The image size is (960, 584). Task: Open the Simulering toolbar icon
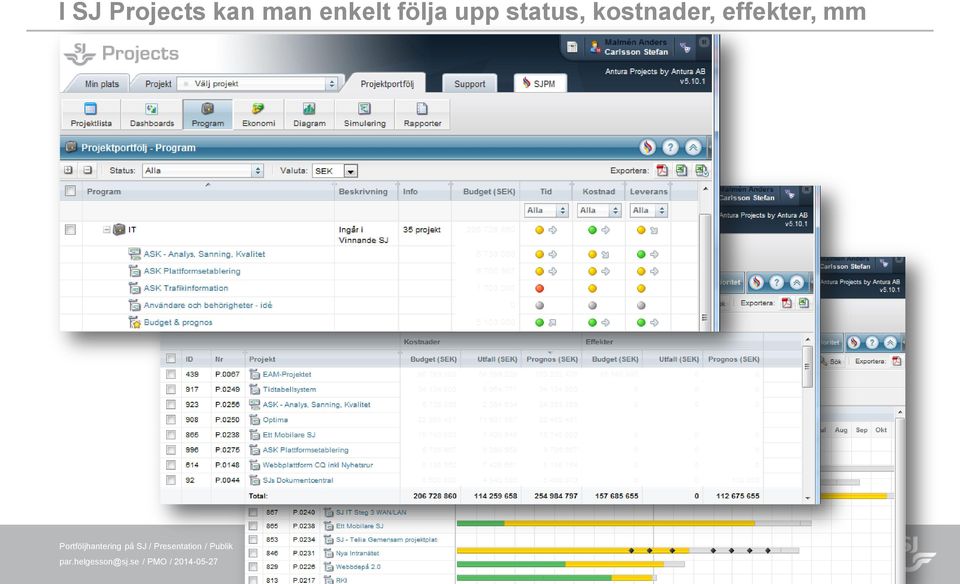(364, 108)
